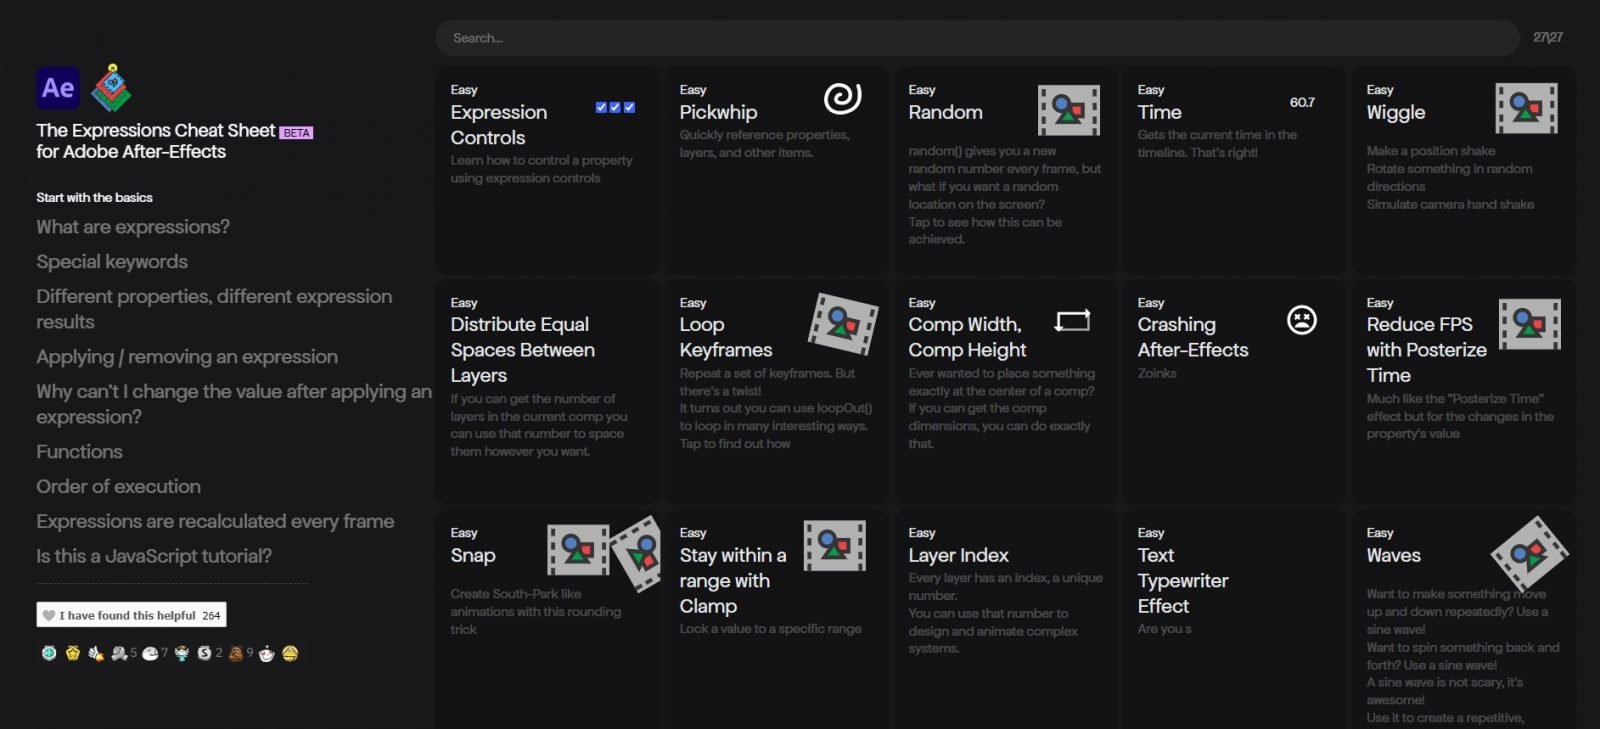Click the Zoinks description text

(1157, 373)
